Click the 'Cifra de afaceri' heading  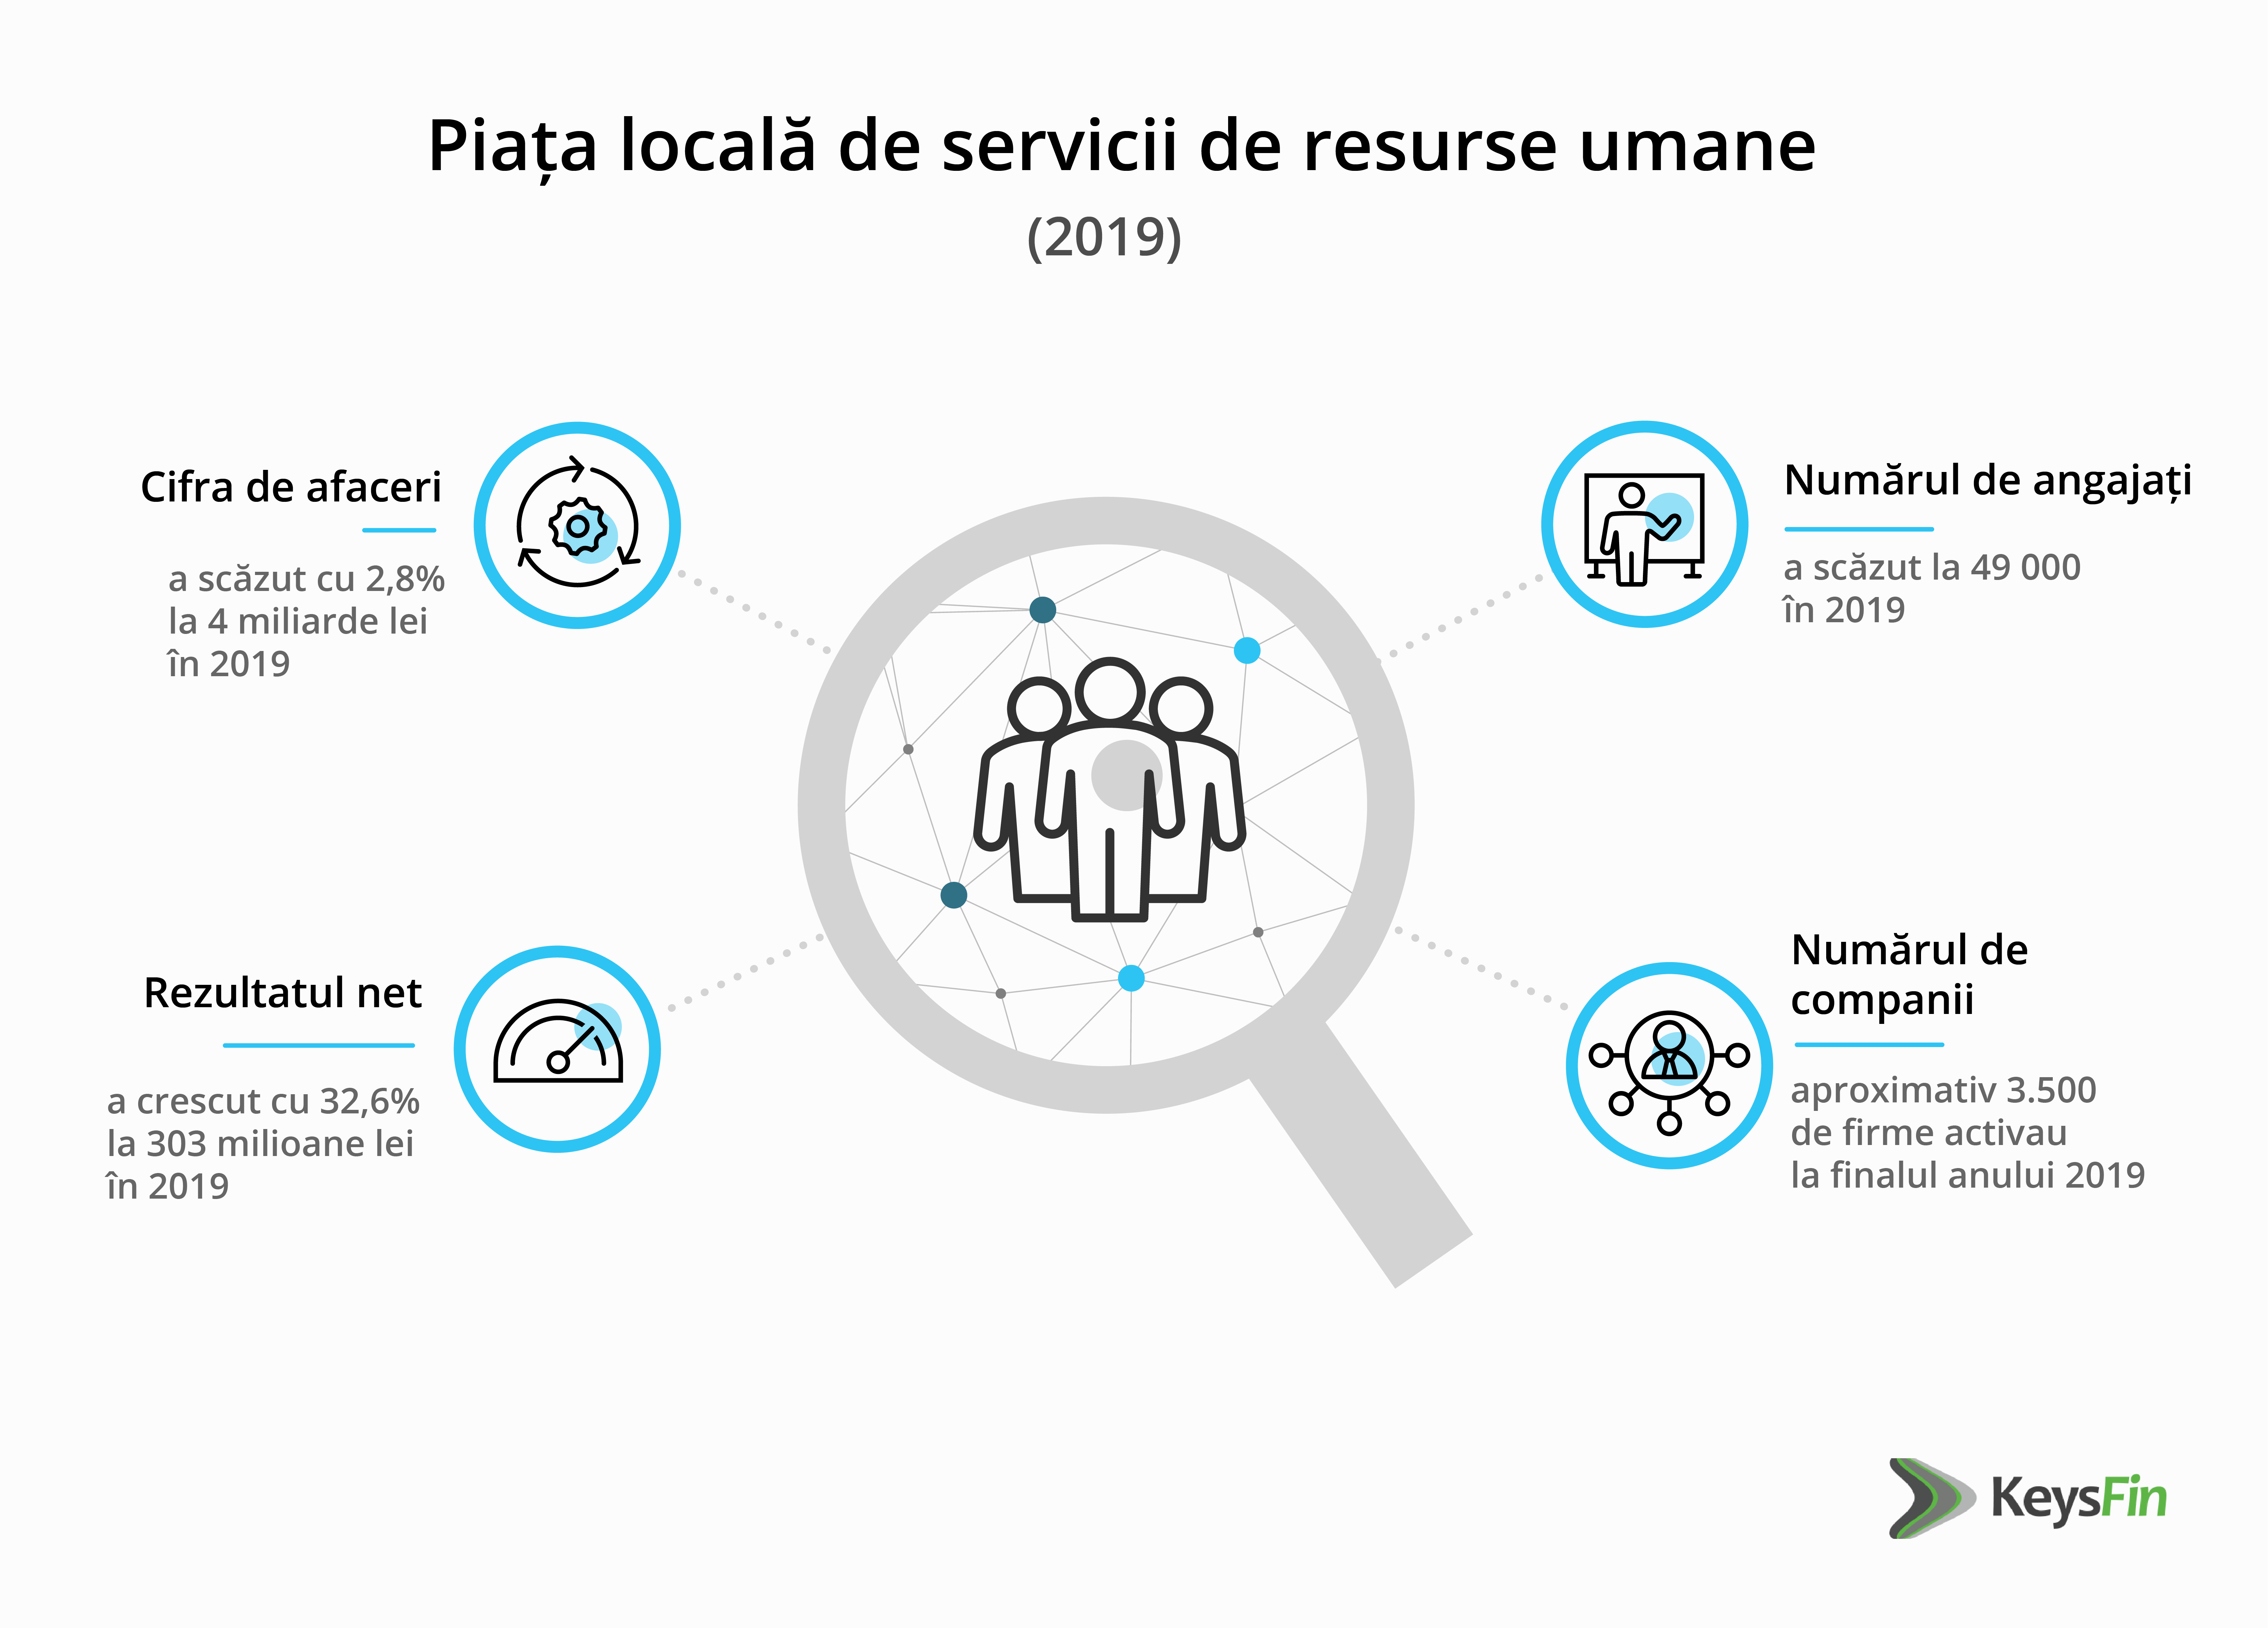pos(291,487)
